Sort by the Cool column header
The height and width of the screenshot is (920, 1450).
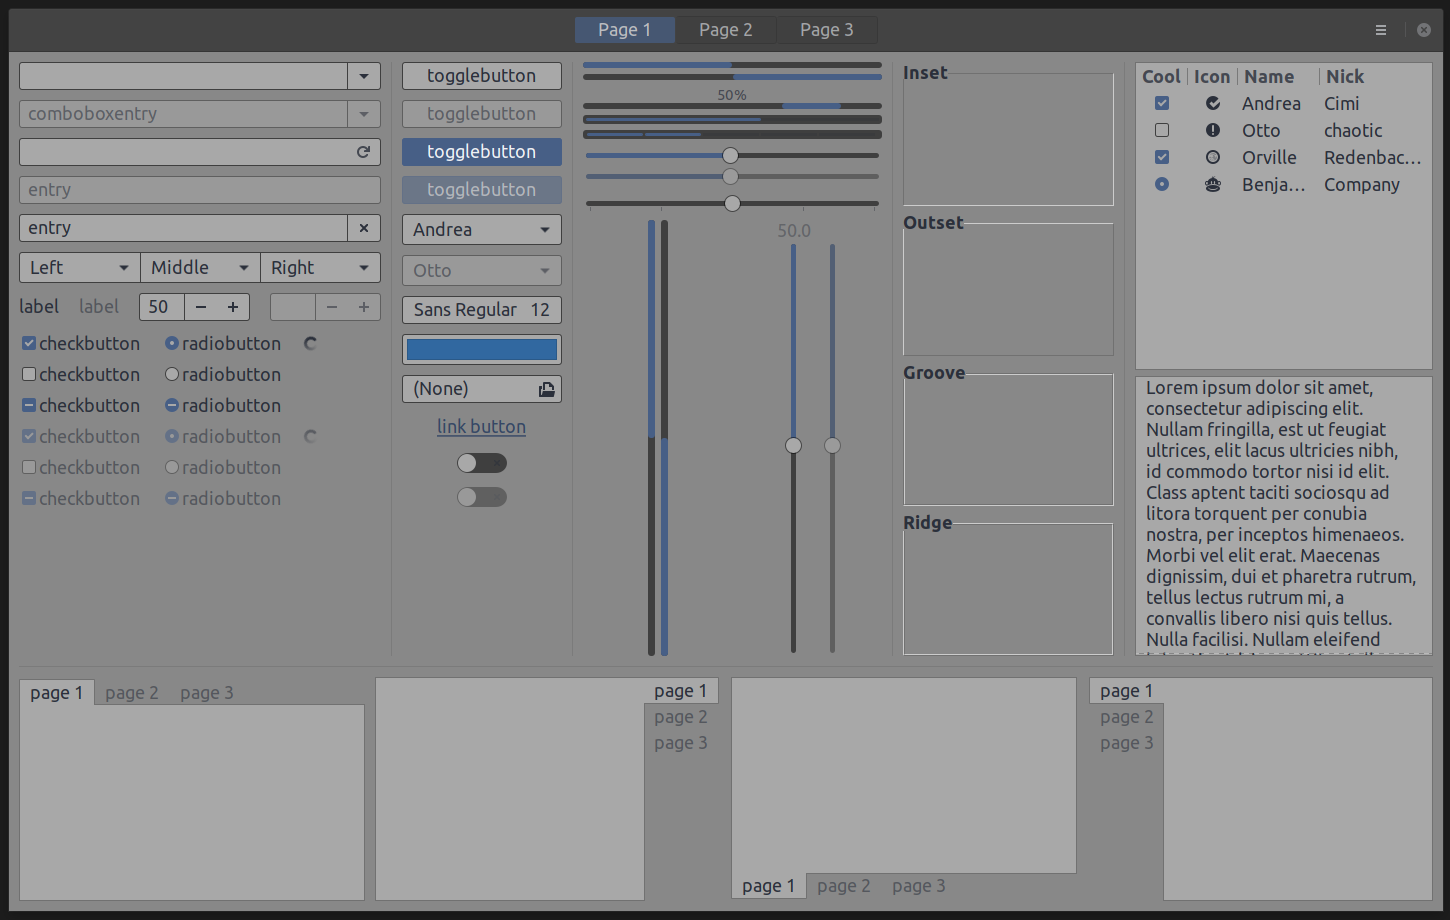1161,77
